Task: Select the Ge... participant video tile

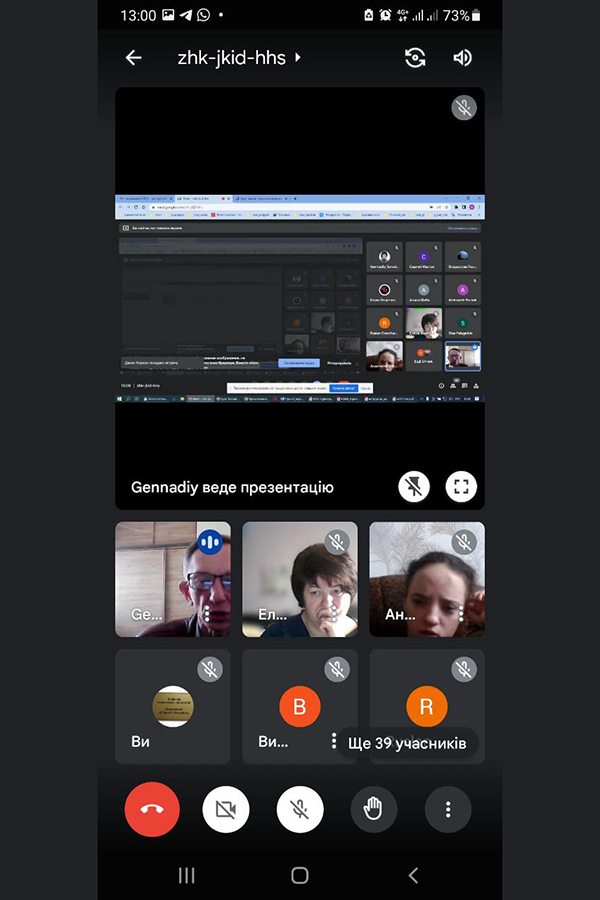Action: pos(173,579)
